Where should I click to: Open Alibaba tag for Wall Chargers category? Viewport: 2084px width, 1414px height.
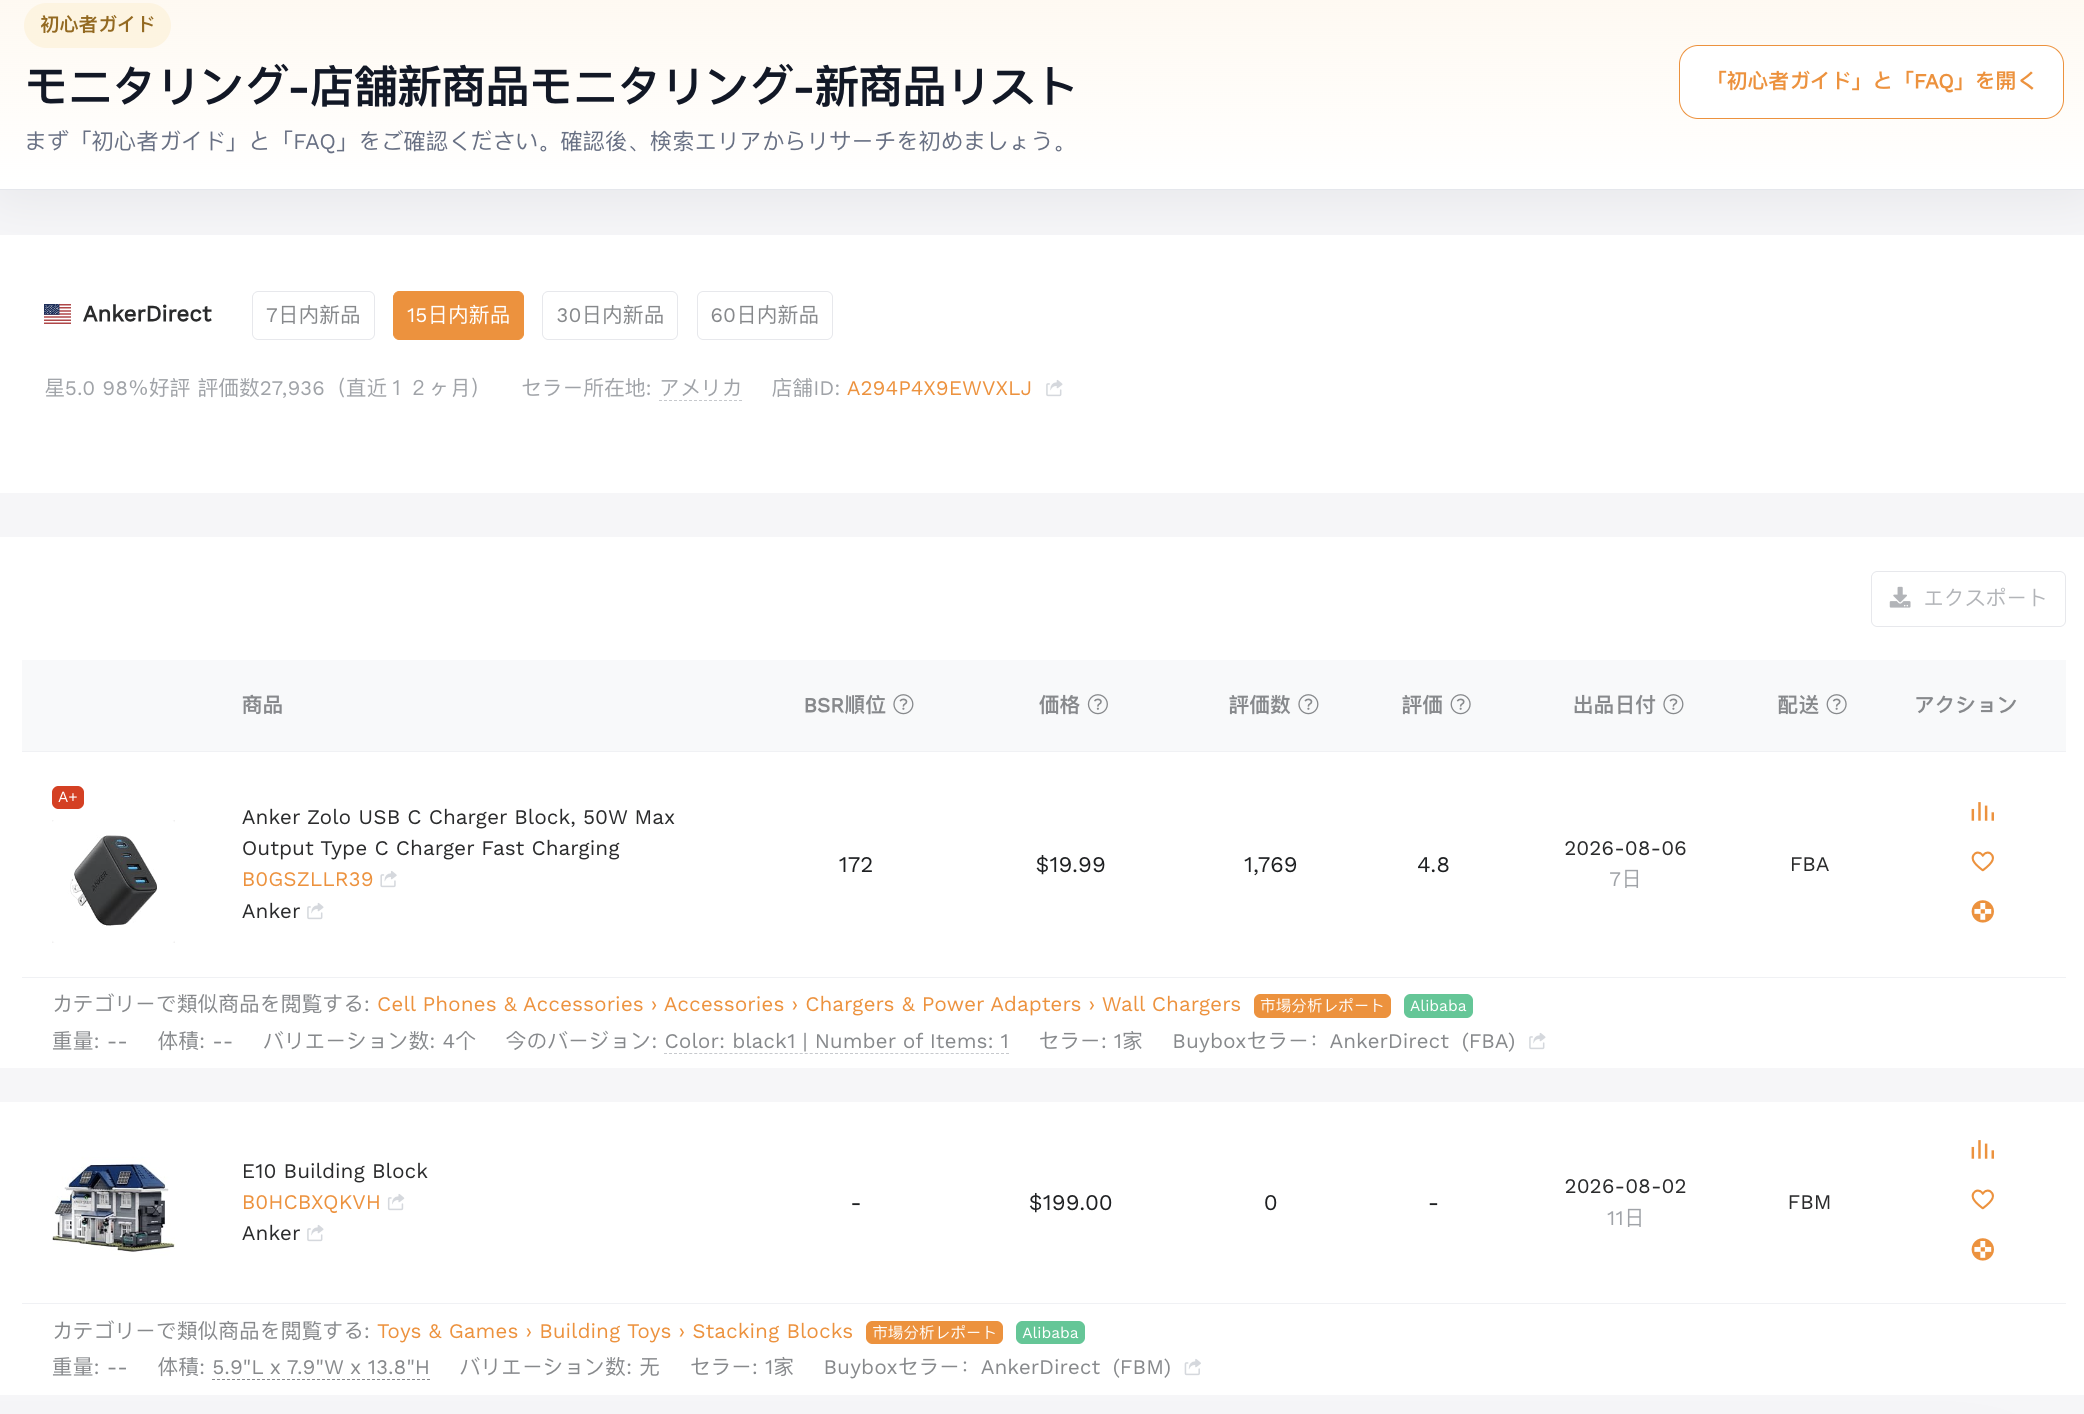[x=1438, y=1005]
